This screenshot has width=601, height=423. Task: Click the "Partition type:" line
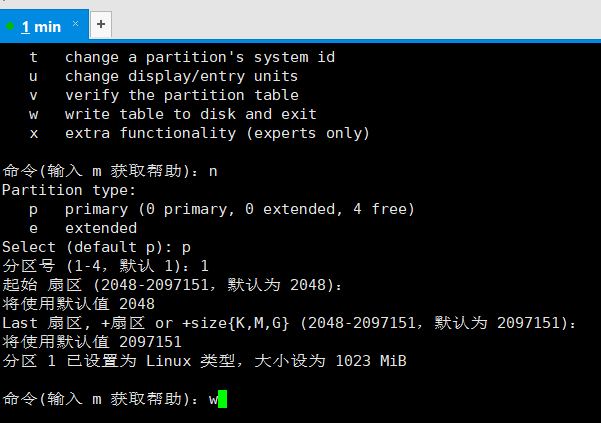[x=69, y=190]
